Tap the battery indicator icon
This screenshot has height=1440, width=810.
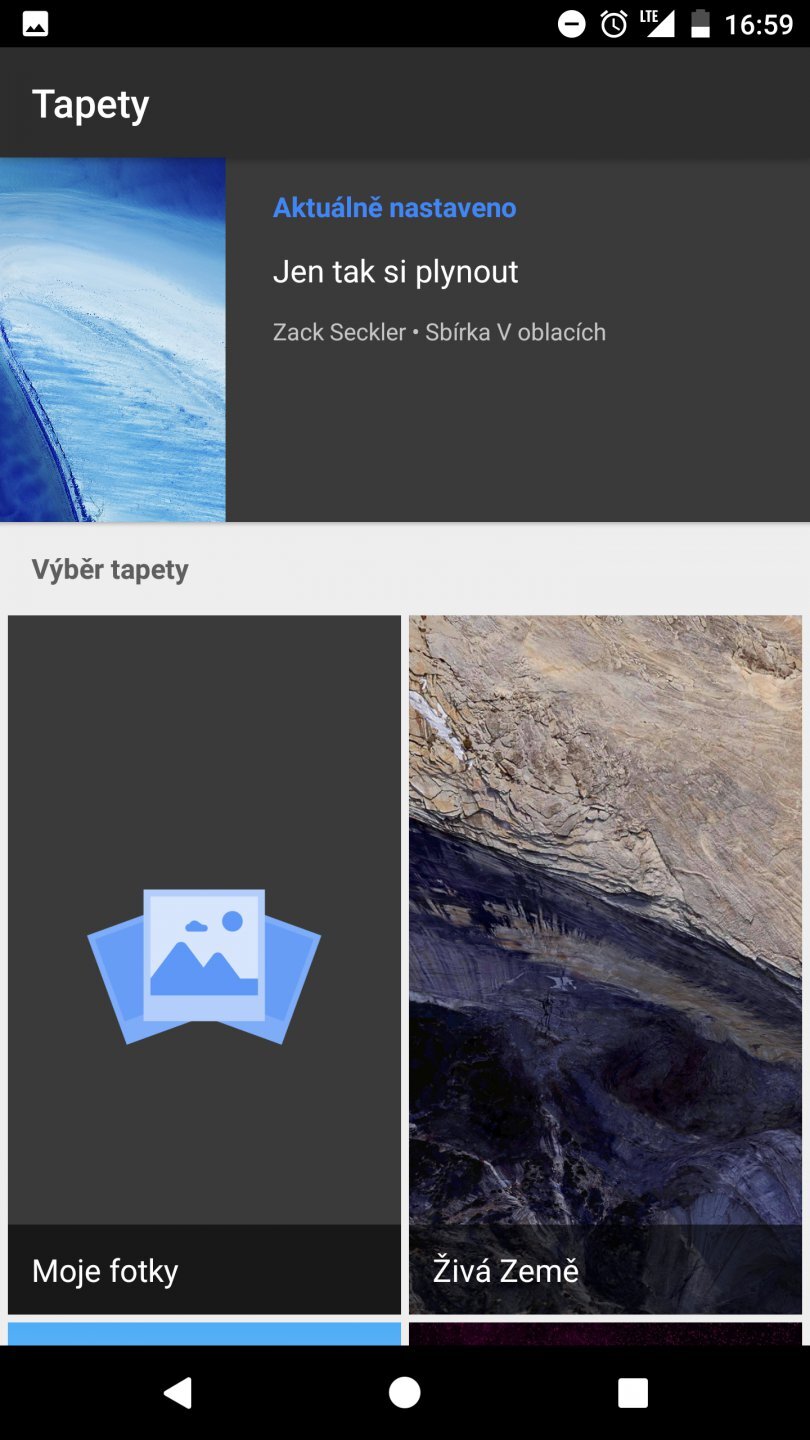tap(701, 24)
